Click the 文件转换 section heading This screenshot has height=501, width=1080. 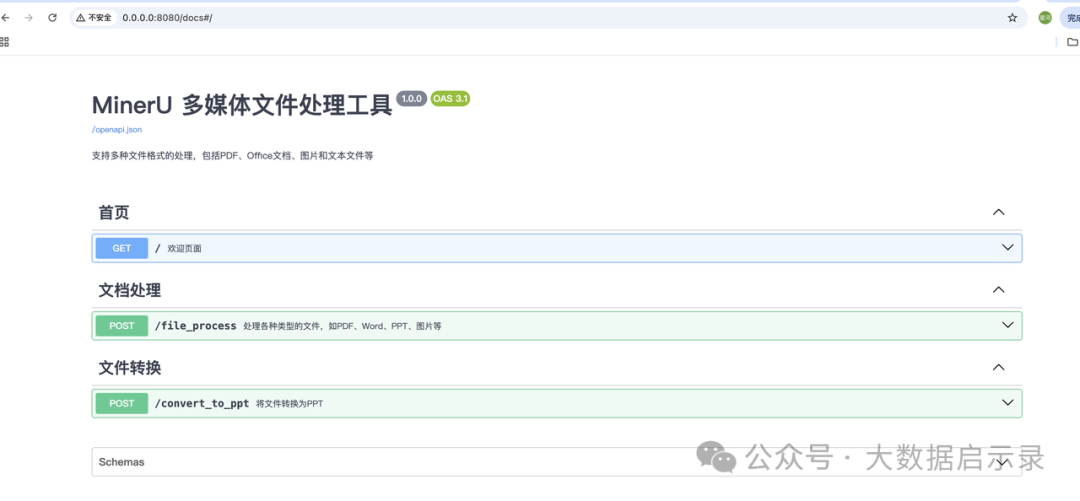[x=129, y=368]
